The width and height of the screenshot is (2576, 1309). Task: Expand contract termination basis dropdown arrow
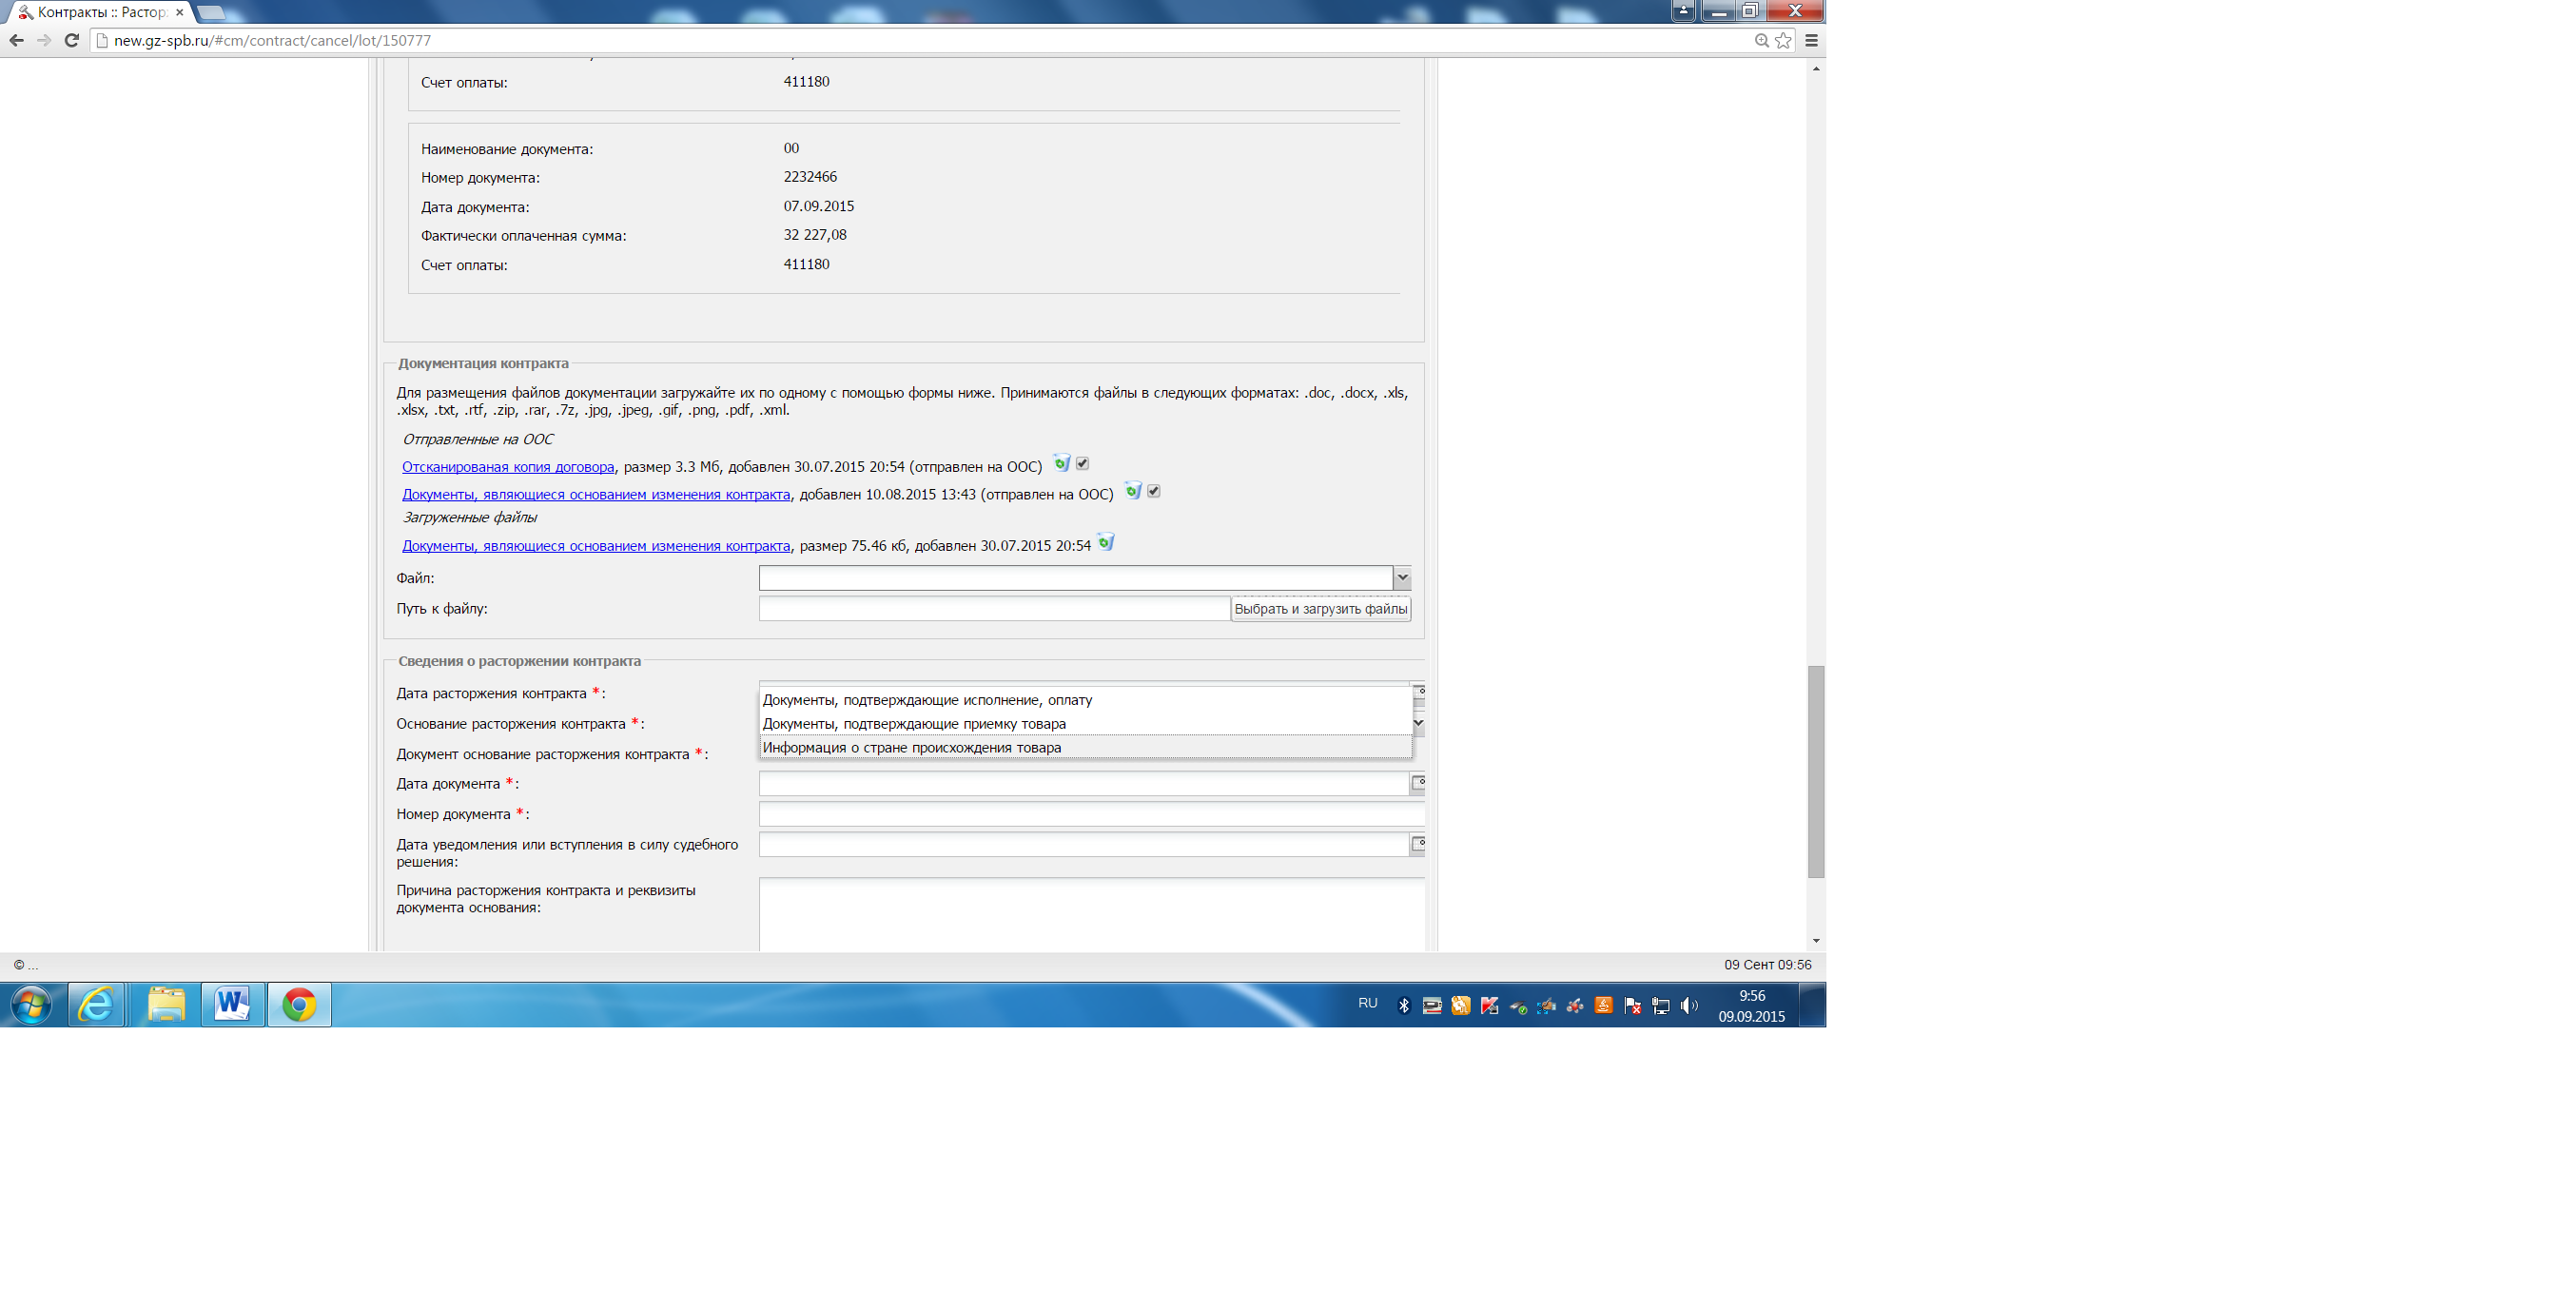(1418, 722)
